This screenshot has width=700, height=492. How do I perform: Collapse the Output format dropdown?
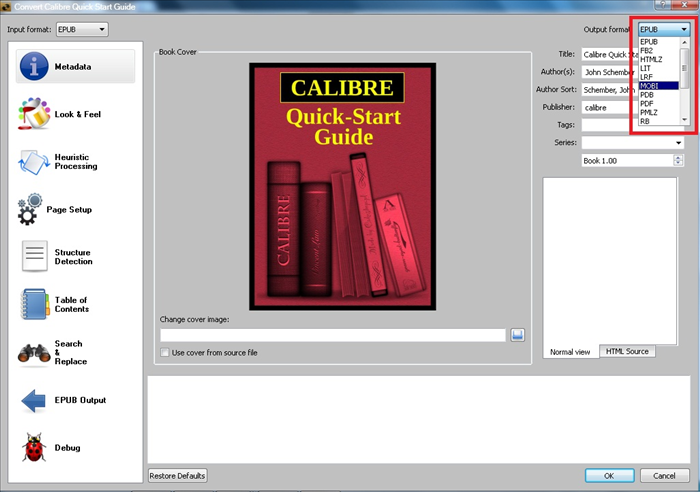tap(664, 29)
